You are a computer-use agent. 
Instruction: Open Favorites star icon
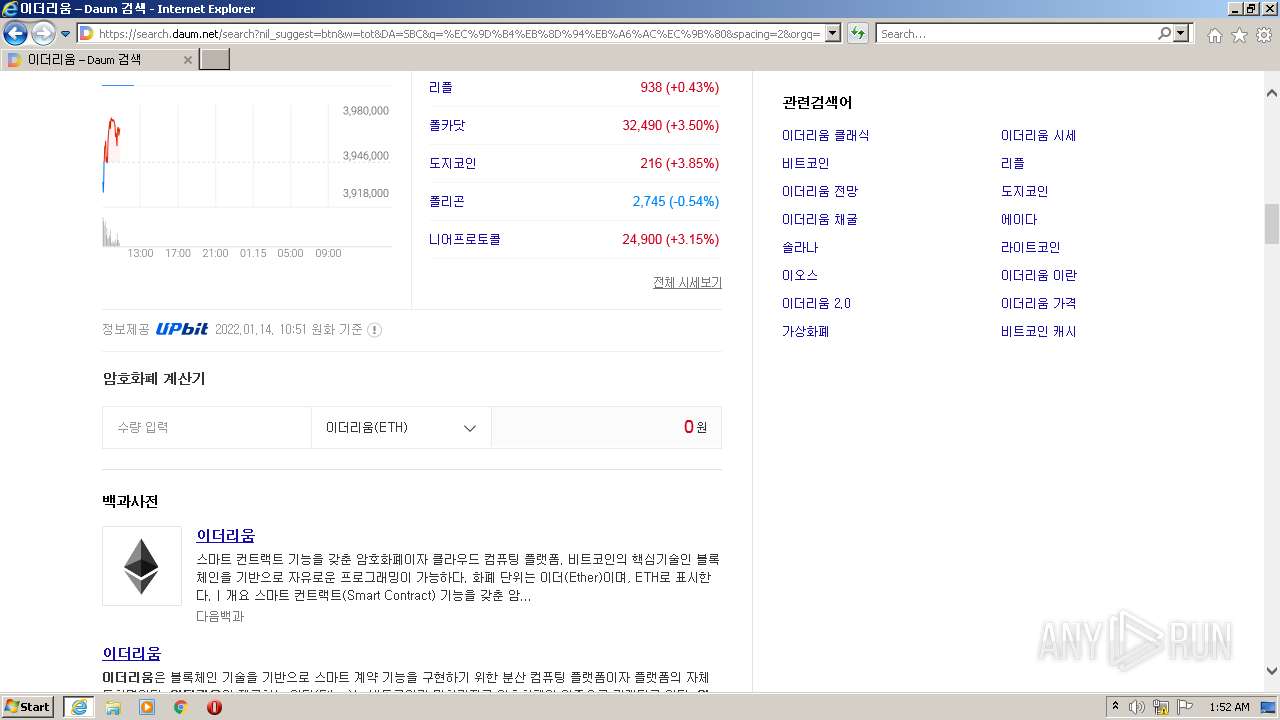coord(1239,35)
